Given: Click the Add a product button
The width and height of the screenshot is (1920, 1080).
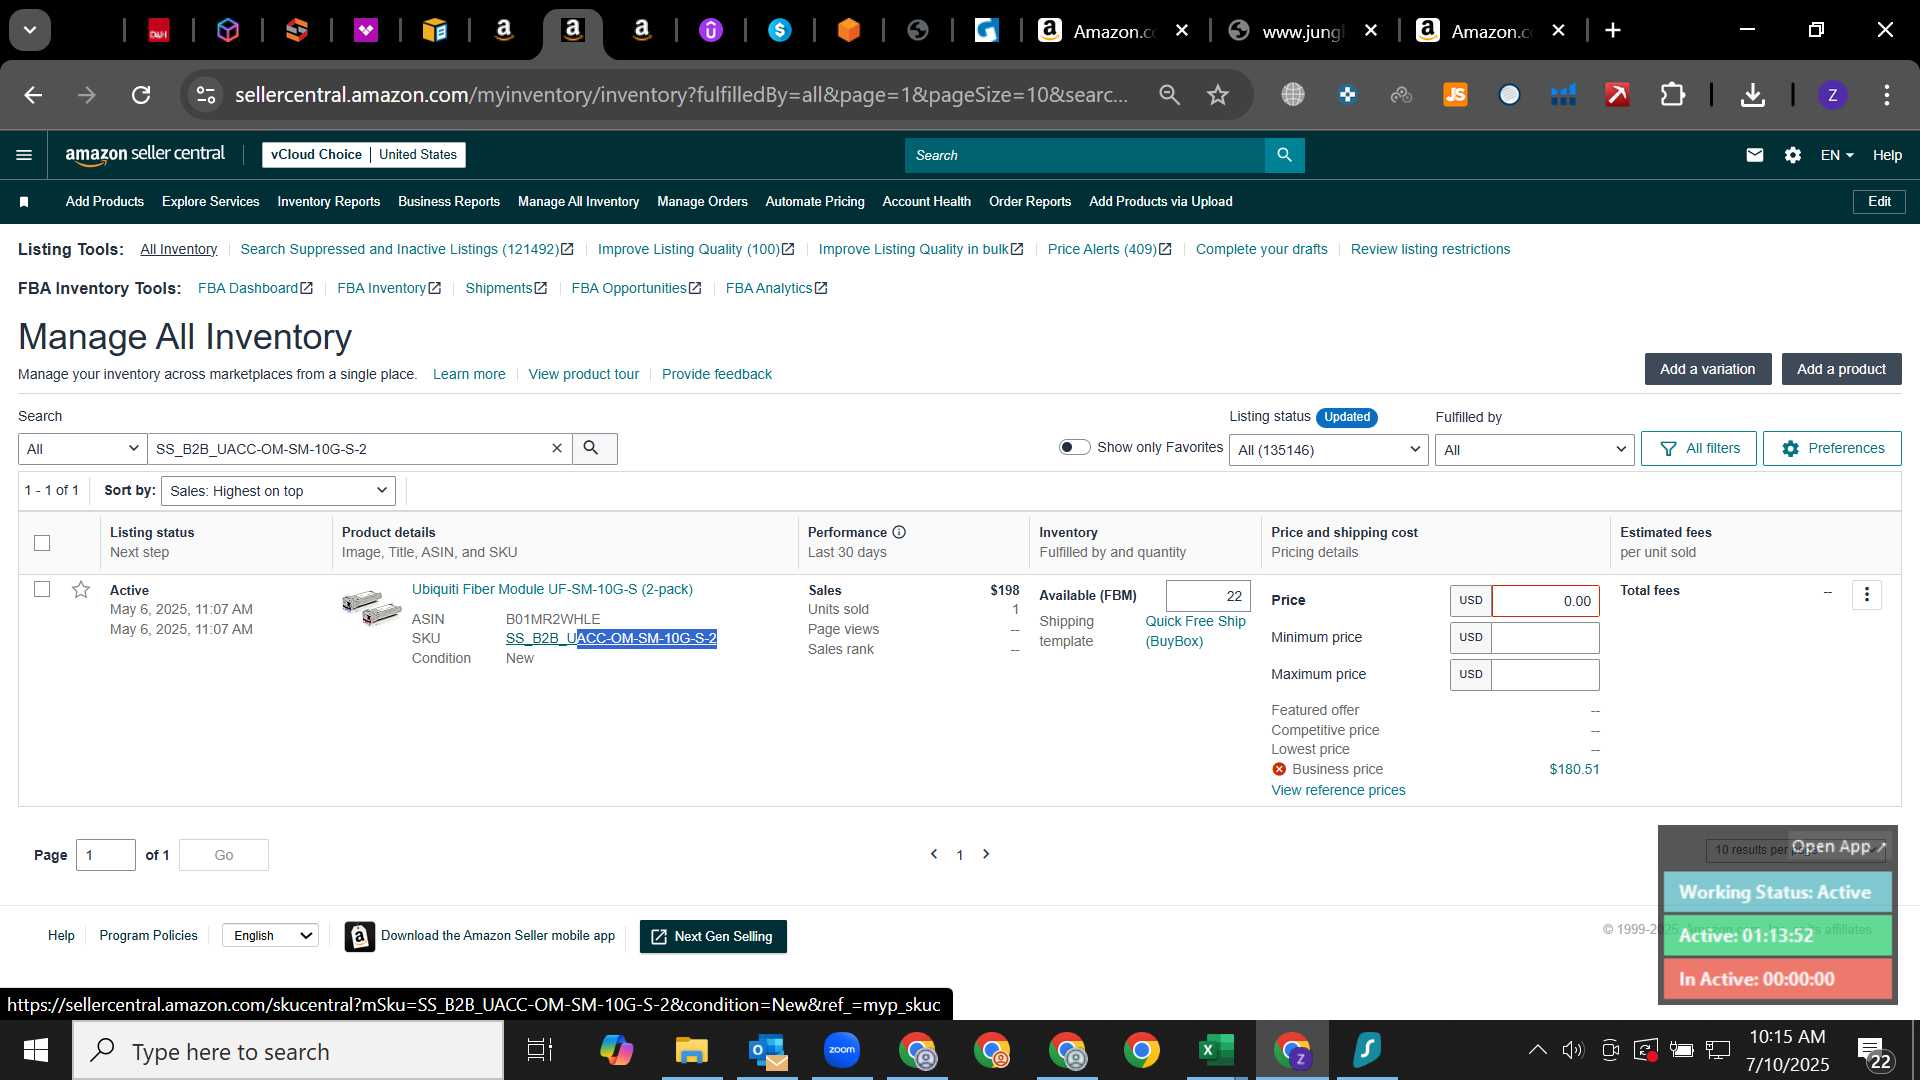Looking at the screenshot, I should (x=1841, y=369).
